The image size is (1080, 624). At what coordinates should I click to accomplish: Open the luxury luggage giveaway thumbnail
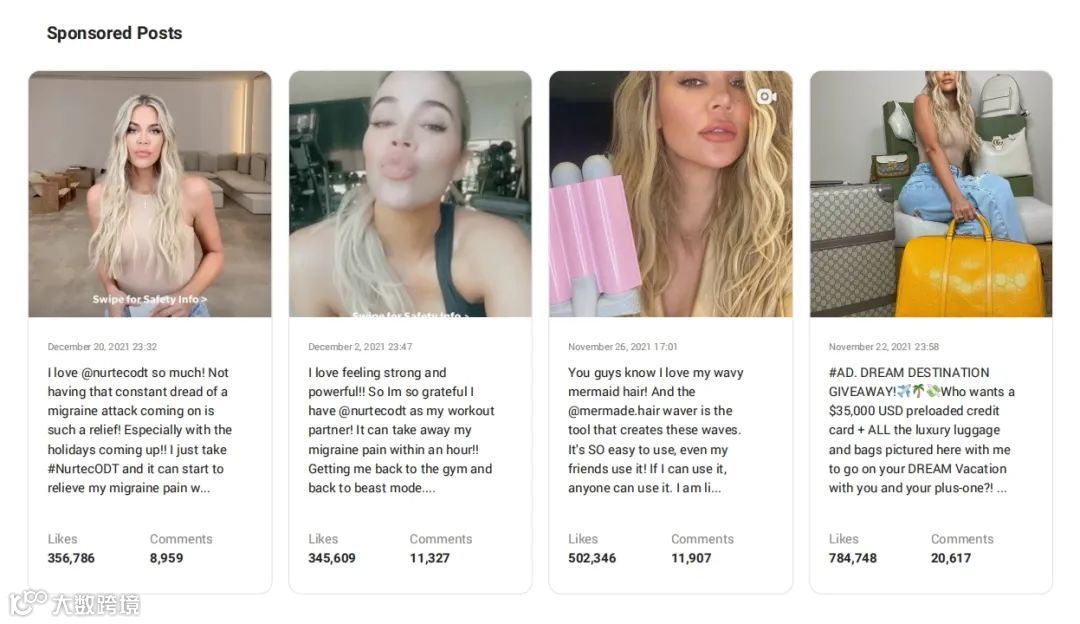pos(931,194)
